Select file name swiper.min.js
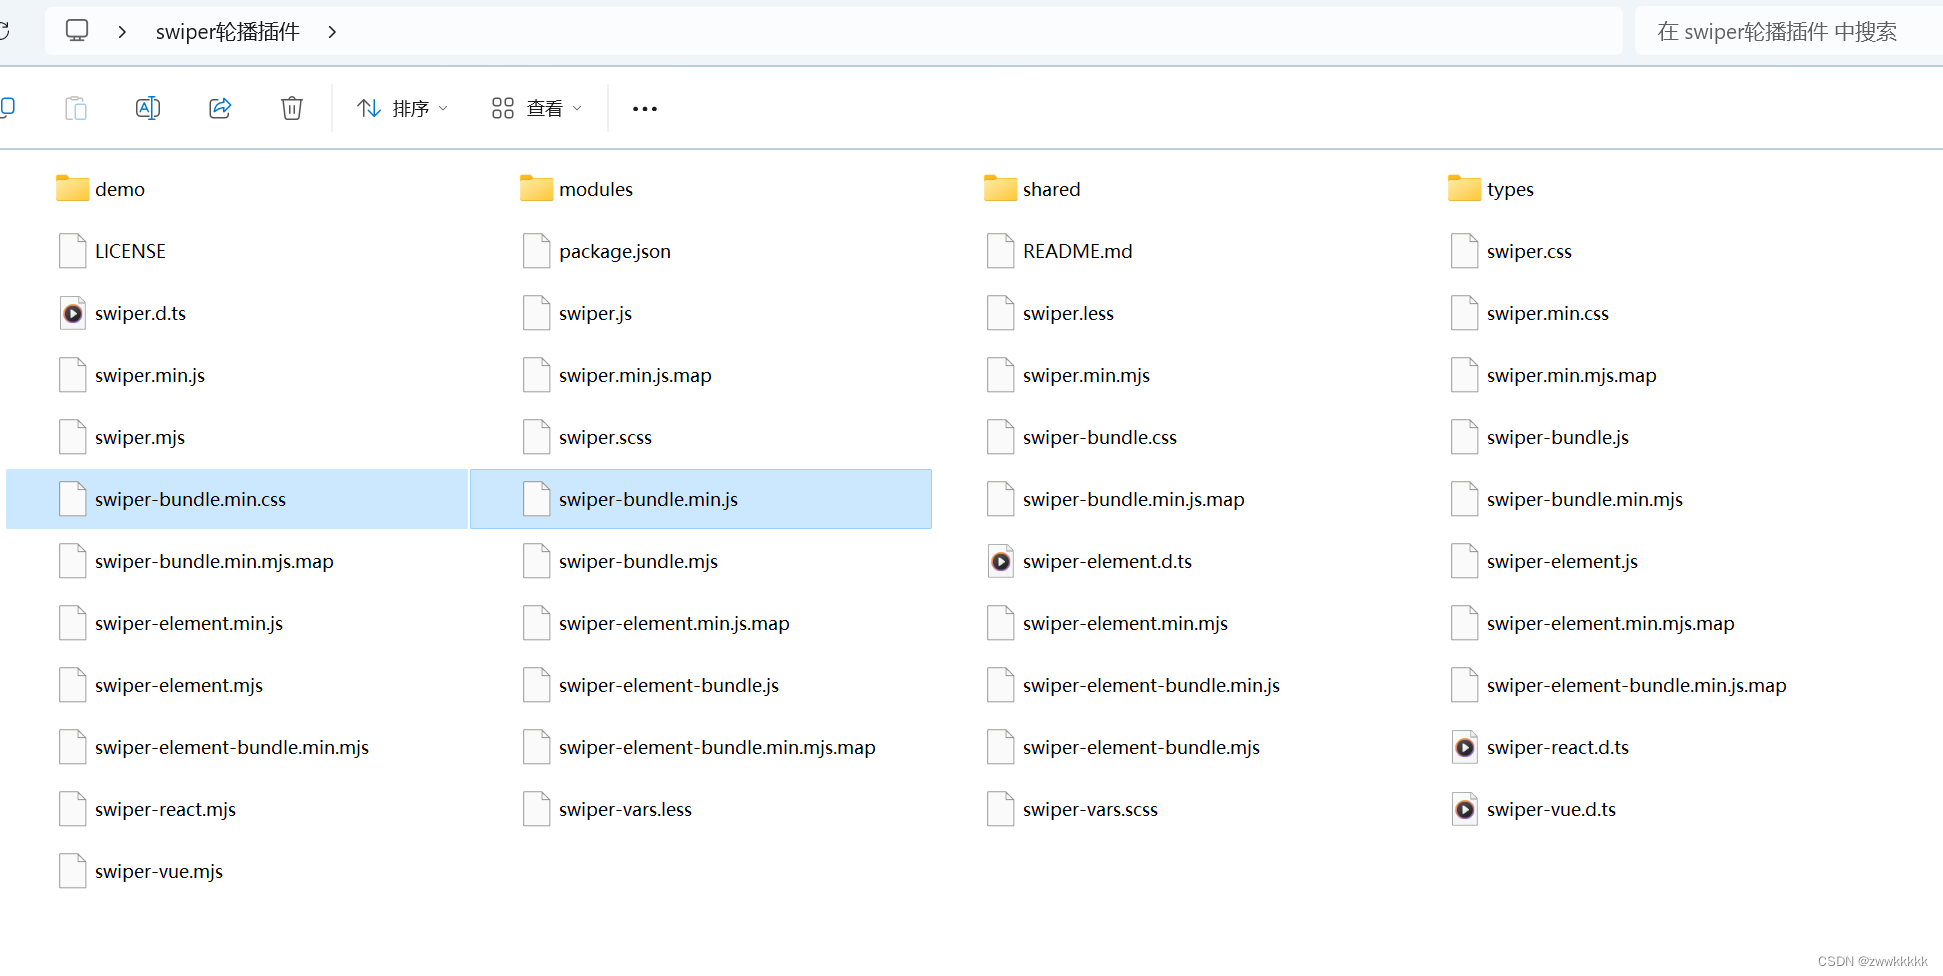The height and width of the screenshot is (976, 1943). click(x=150, y=375)
